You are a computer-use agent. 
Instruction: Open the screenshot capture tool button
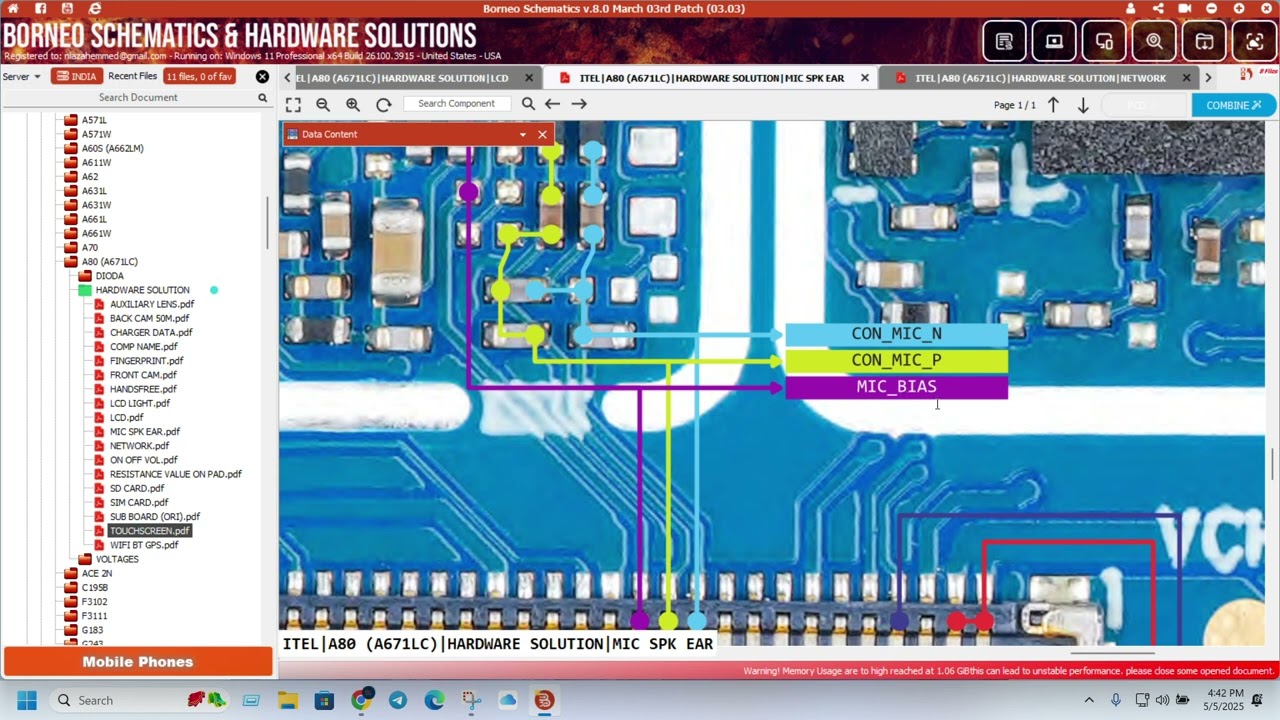point(1254,41)
